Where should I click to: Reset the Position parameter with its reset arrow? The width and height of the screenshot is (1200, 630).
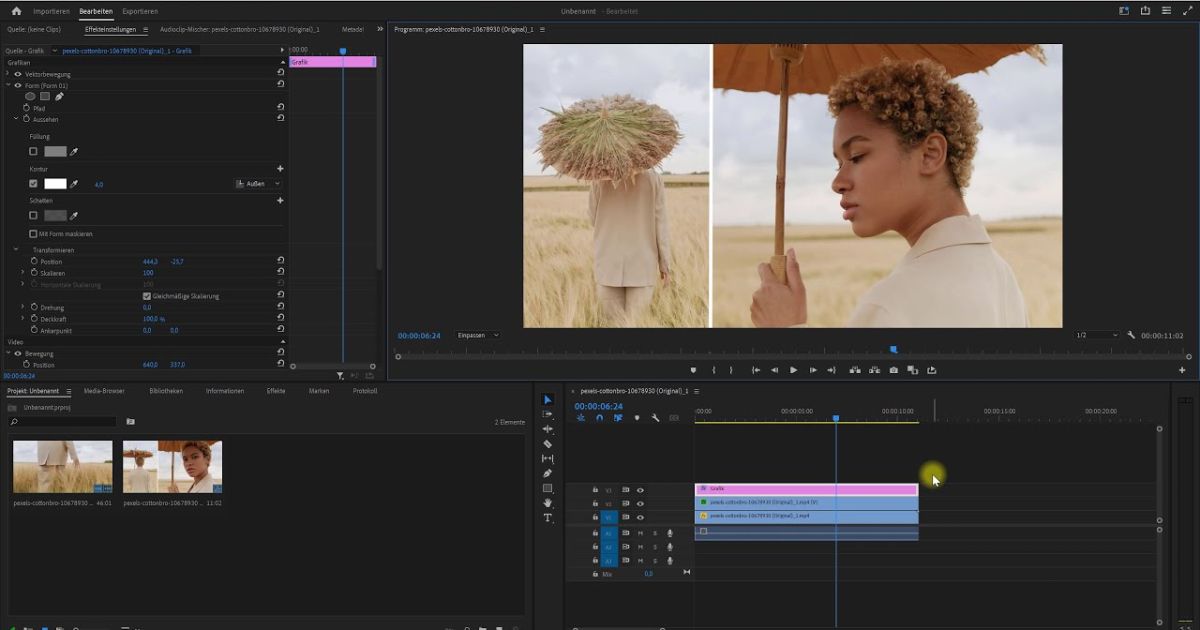281,260
